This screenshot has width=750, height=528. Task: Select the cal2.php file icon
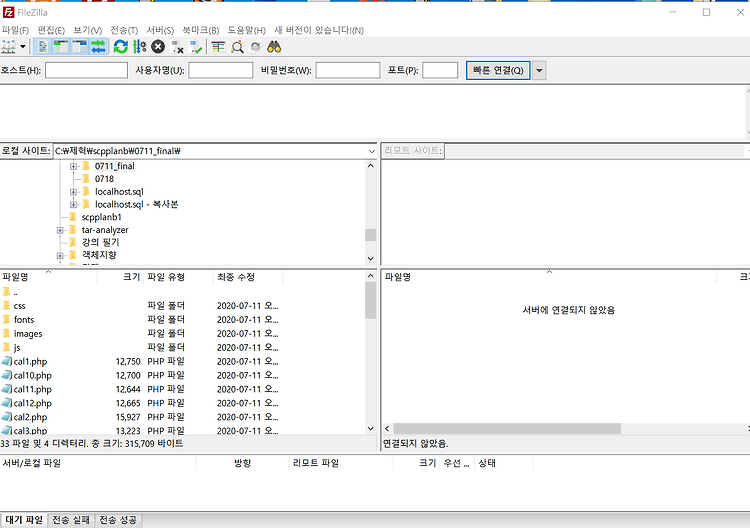tap(7, 417)
